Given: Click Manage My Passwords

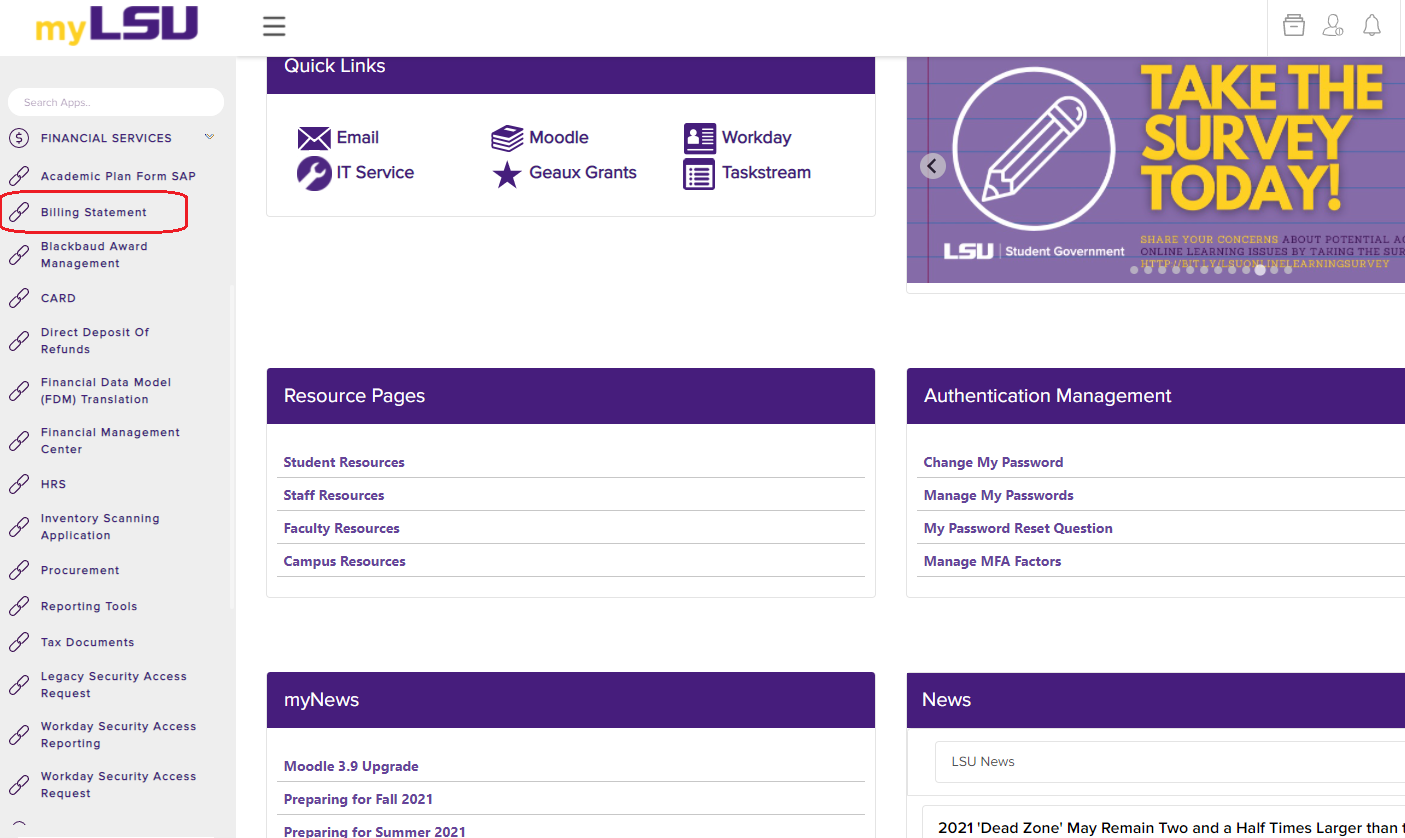Looking at the screenshot, I should [x=998, y=495].
